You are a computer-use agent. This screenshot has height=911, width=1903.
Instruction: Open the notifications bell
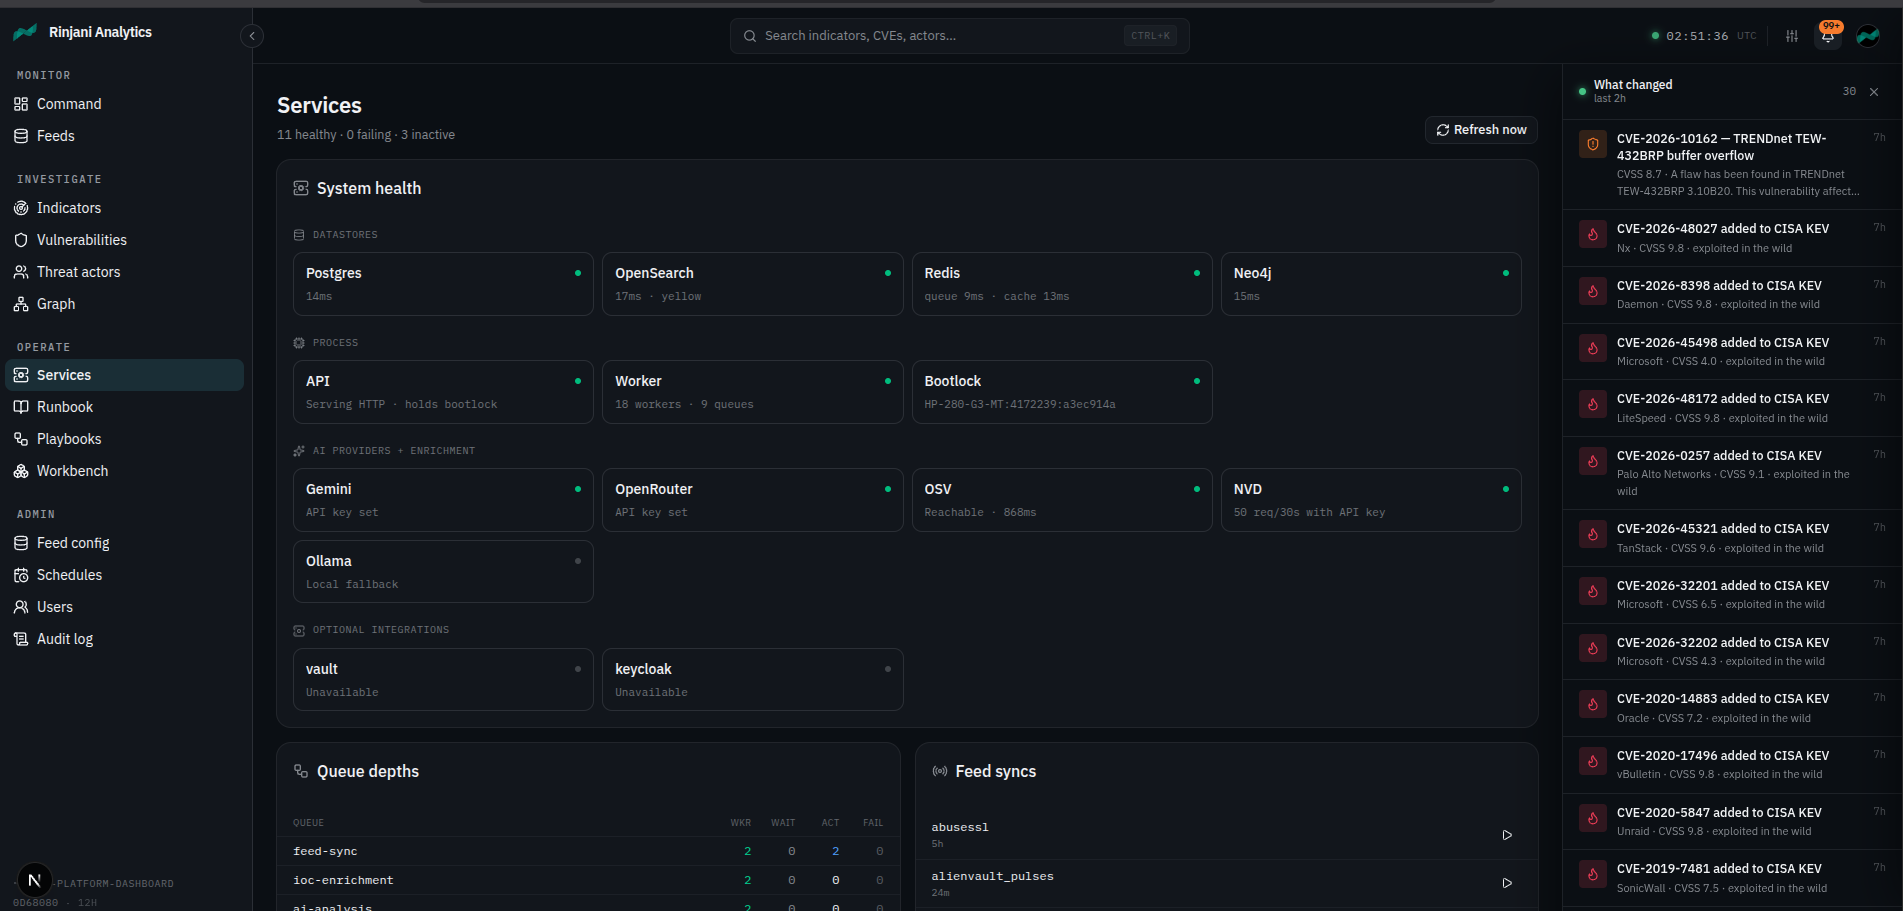1828,36
